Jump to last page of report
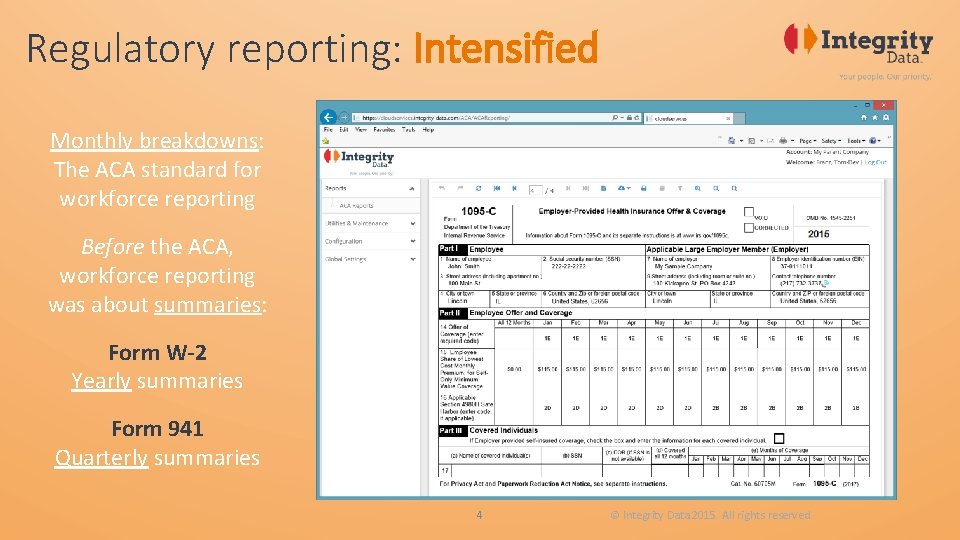Viewport: 960px width, 540px height. pyautogui.click(x=586, y=189)
